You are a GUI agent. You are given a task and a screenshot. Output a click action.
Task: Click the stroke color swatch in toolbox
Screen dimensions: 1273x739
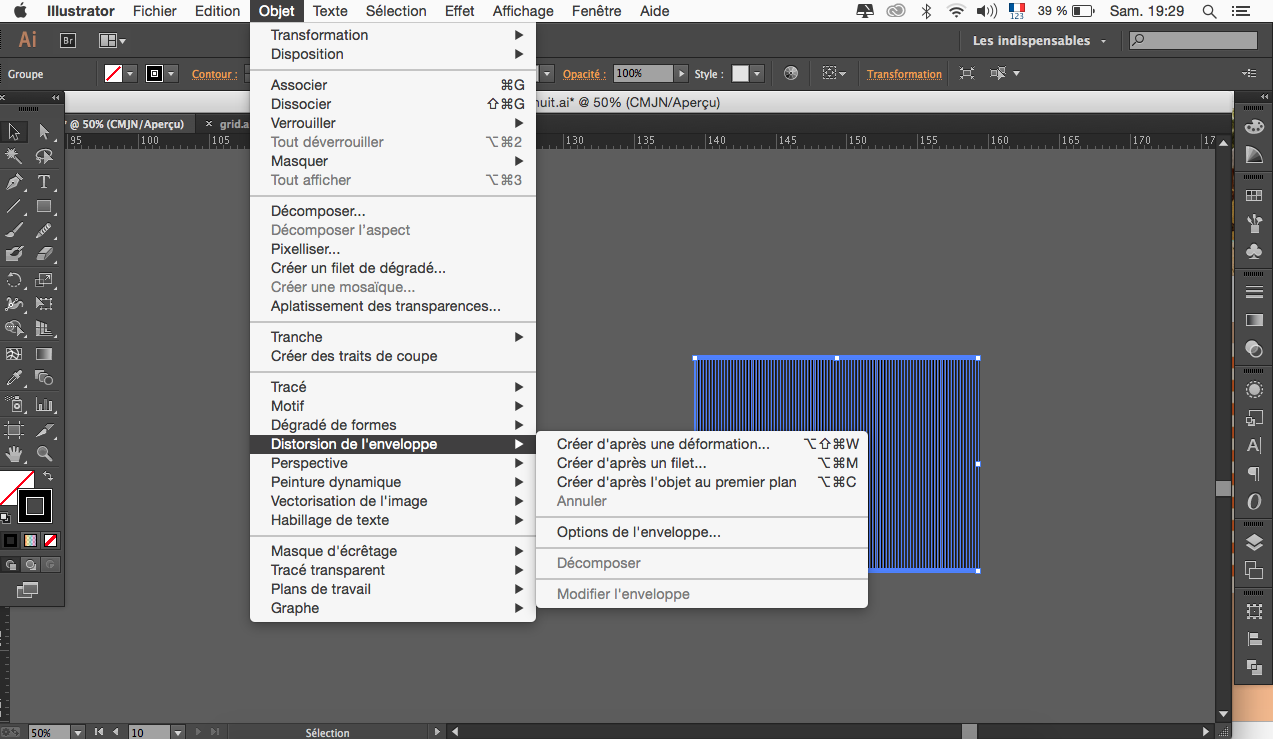pyautogui.click(x=35, y=506)
